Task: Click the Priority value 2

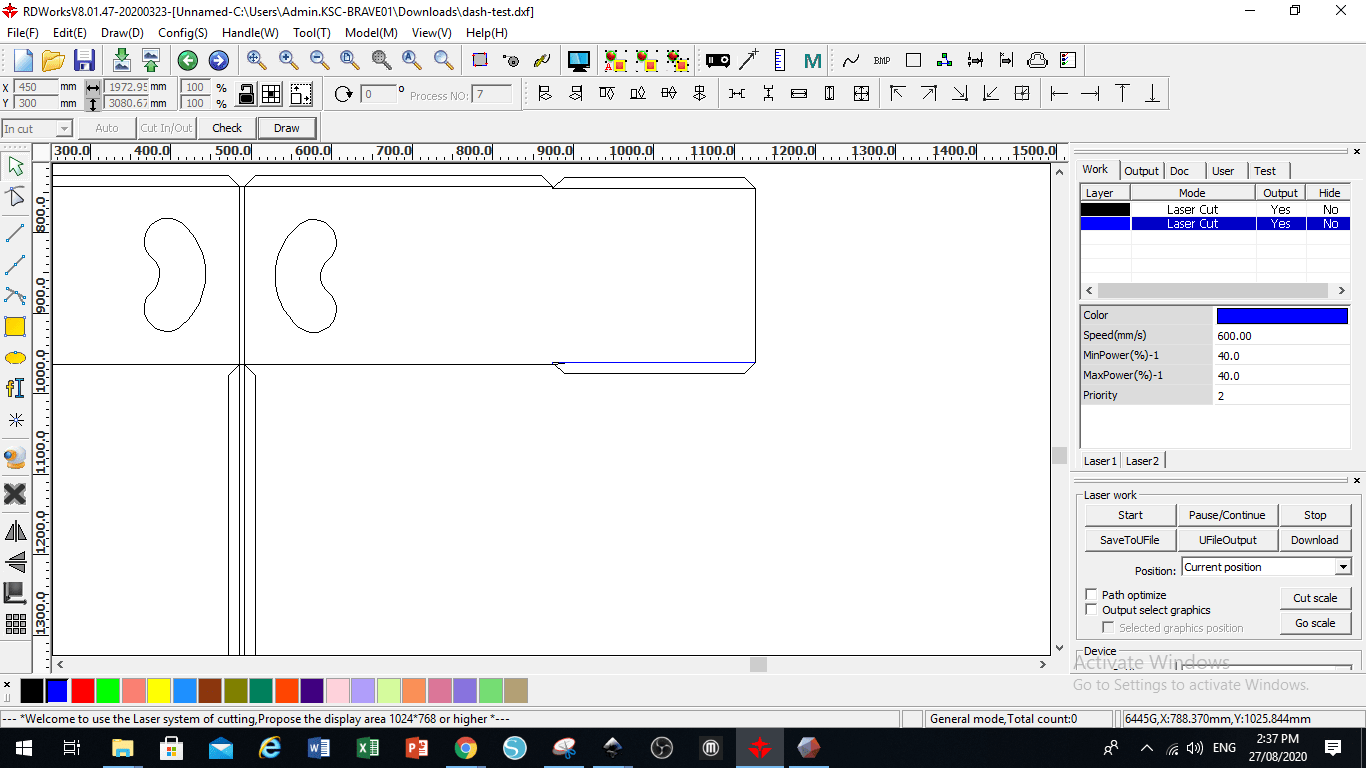Action: pyautogui.click(x=1282, y=396)
